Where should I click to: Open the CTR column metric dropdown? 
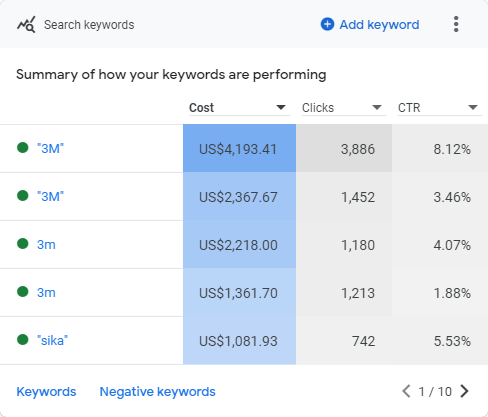click(x=440, y=108)
